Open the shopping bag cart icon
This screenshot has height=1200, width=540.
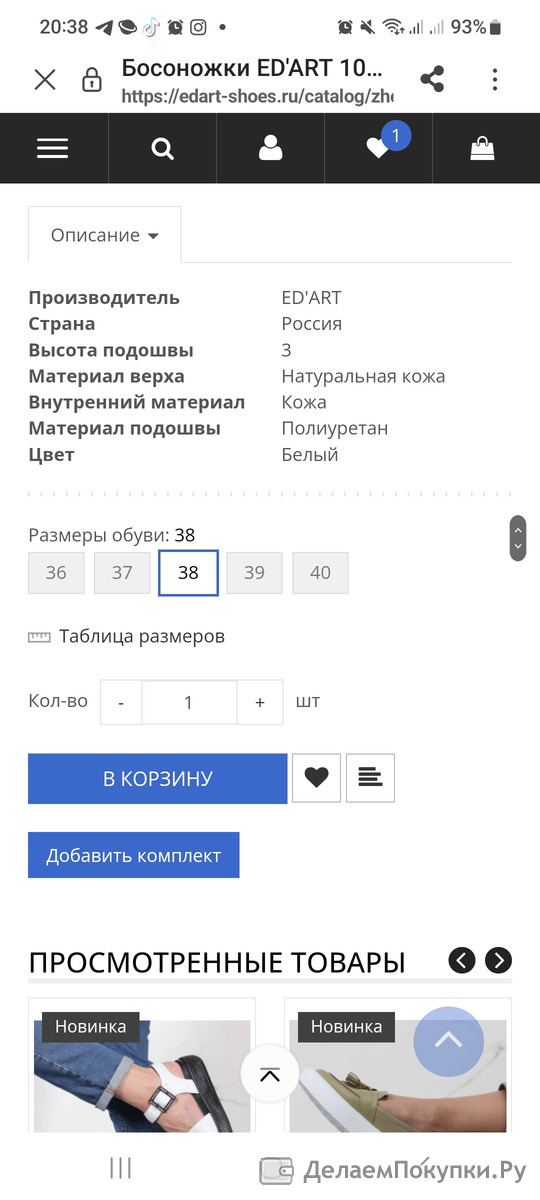point(483,148)
